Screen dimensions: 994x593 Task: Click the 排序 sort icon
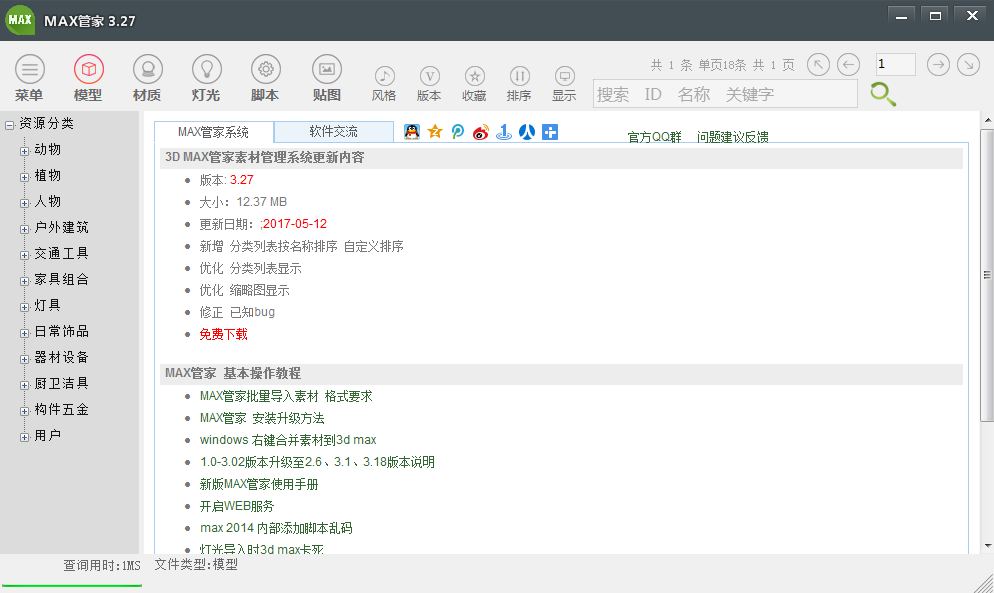coord(519,77)
